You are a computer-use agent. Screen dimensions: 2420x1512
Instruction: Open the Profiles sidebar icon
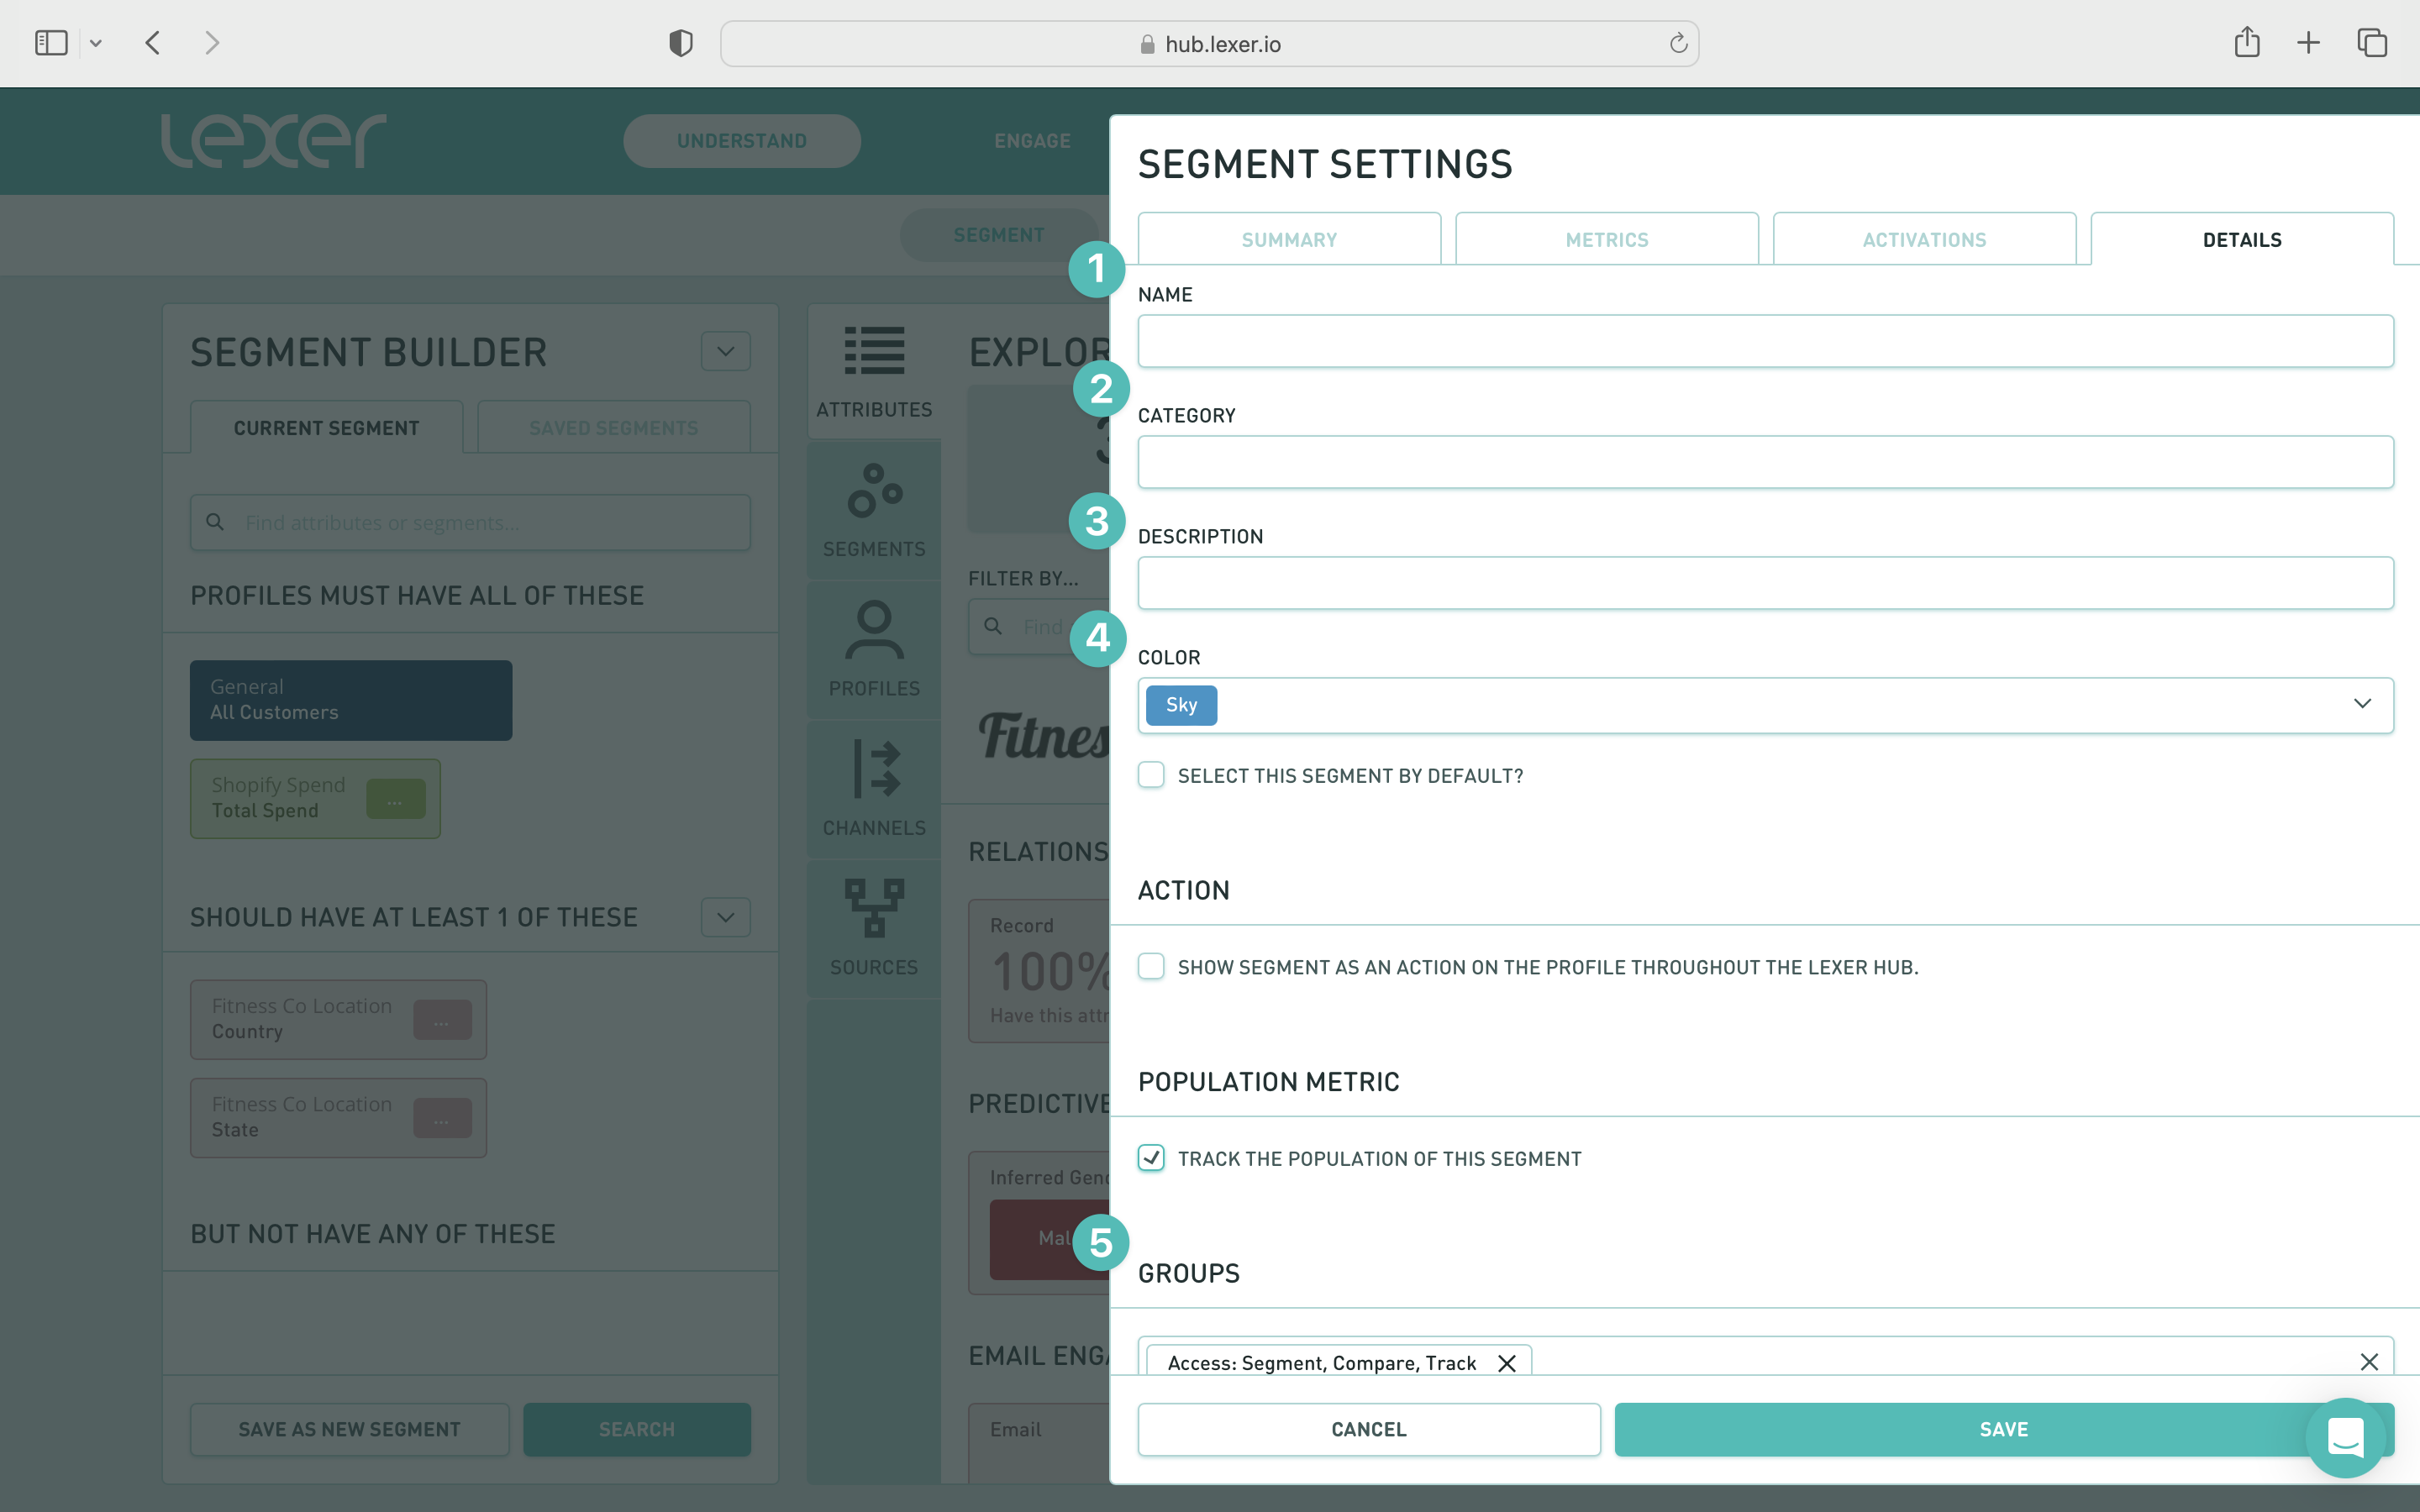tap(874, 630)
